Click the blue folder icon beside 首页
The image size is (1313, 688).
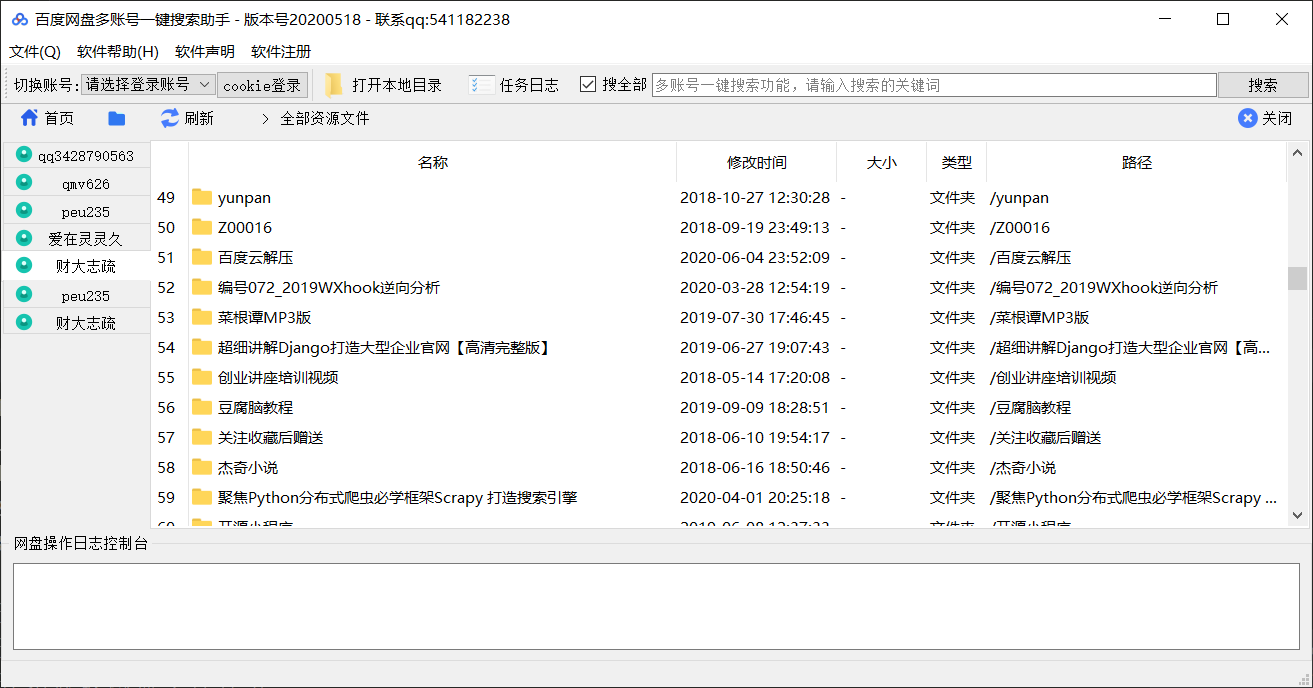(x=116, y=117)
